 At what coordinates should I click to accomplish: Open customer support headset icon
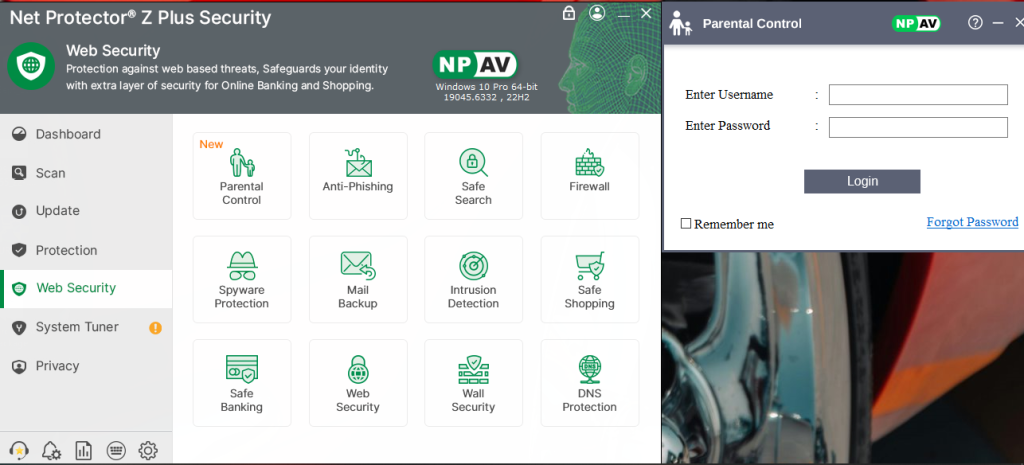(x=18, y=450)
